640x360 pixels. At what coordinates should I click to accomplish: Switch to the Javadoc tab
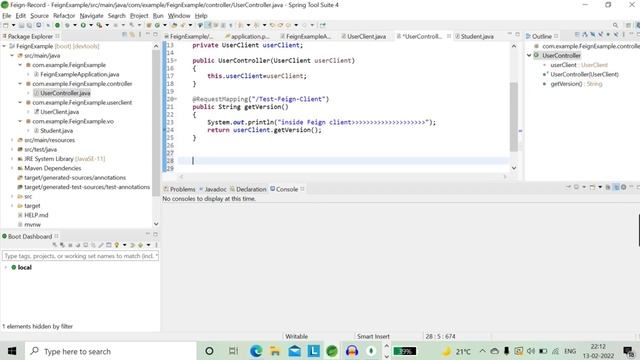pyautogui.click(x=213, y=189)
